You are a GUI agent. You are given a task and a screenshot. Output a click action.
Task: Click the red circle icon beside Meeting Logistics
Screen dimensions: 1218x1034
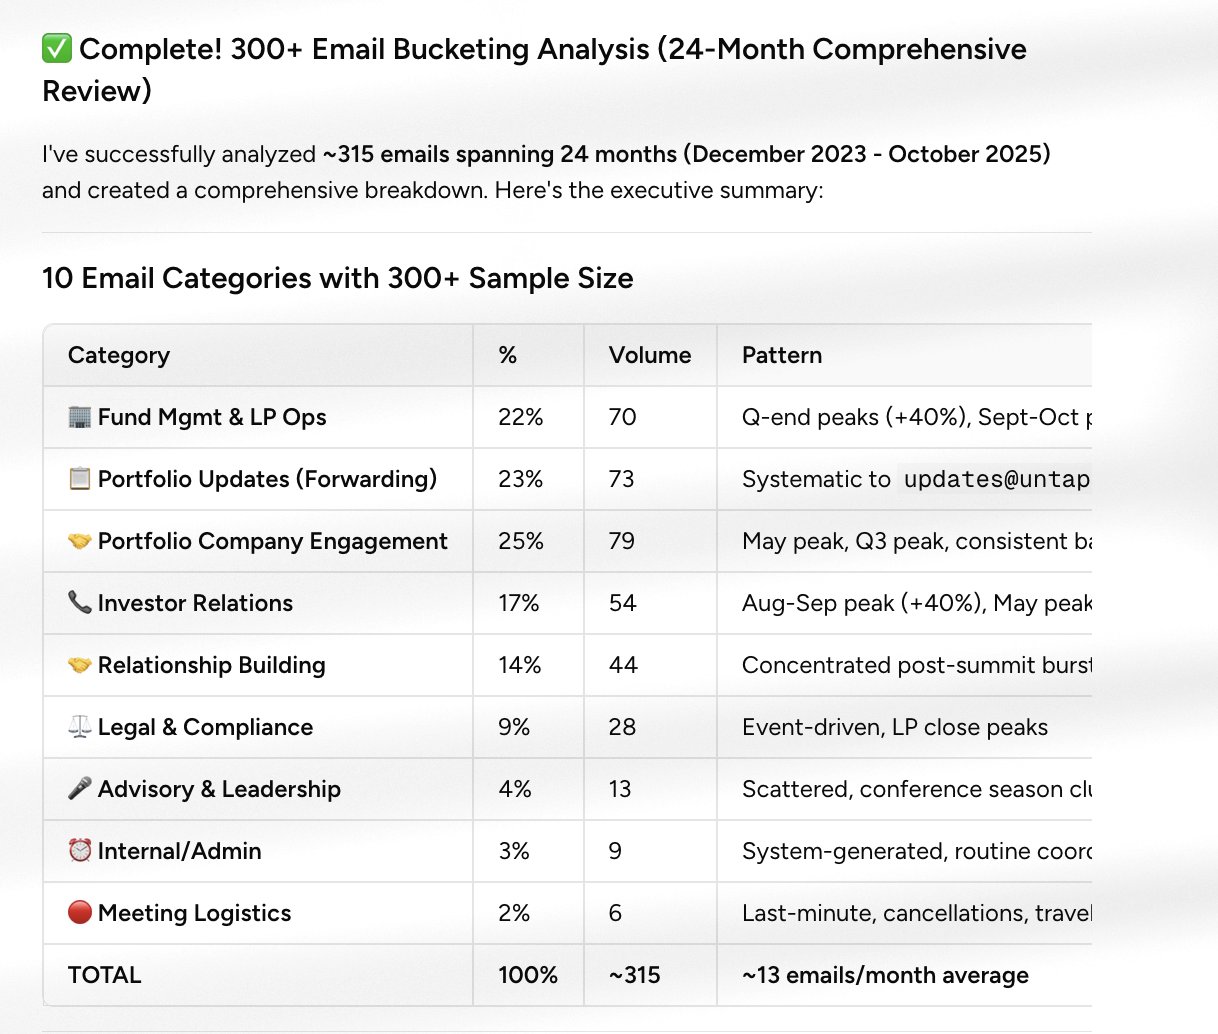click(79, 913)
